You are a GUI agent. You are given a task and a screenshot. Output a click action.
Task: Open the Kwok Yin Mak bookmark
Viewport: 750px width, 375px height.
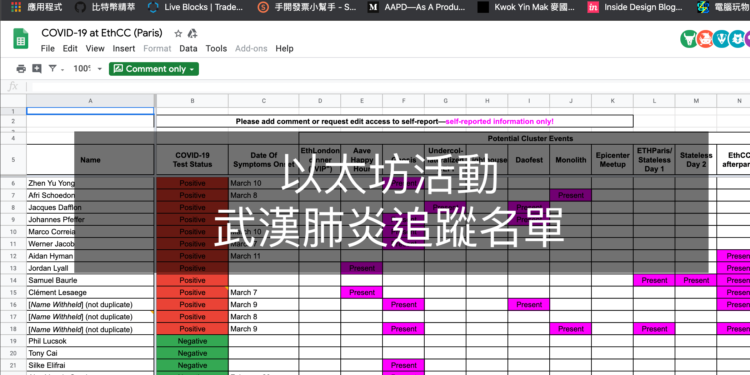tap(526, 7)
